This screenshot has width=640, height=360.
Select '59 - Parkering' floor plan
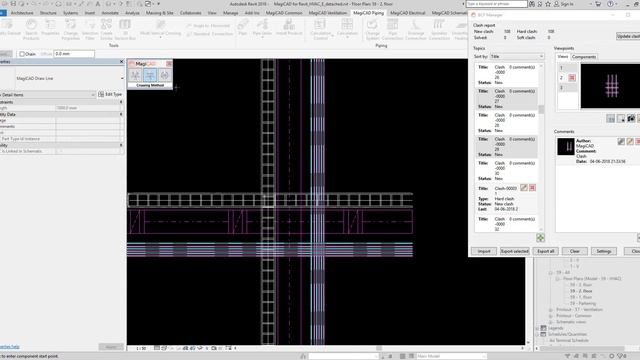582,303
